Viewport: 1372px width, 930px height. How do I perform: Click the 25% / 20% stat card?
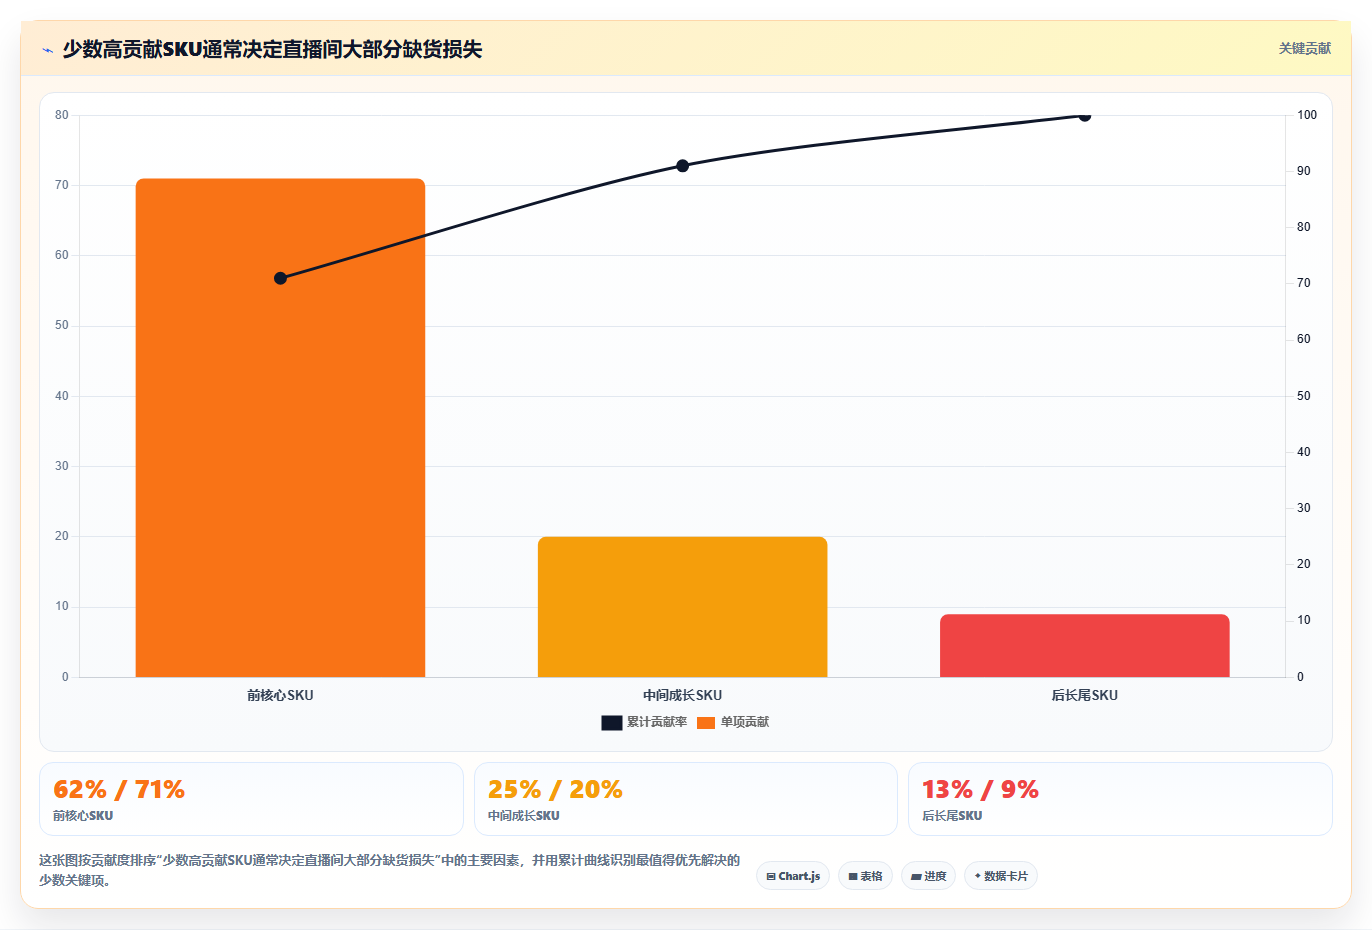[685, 799]
